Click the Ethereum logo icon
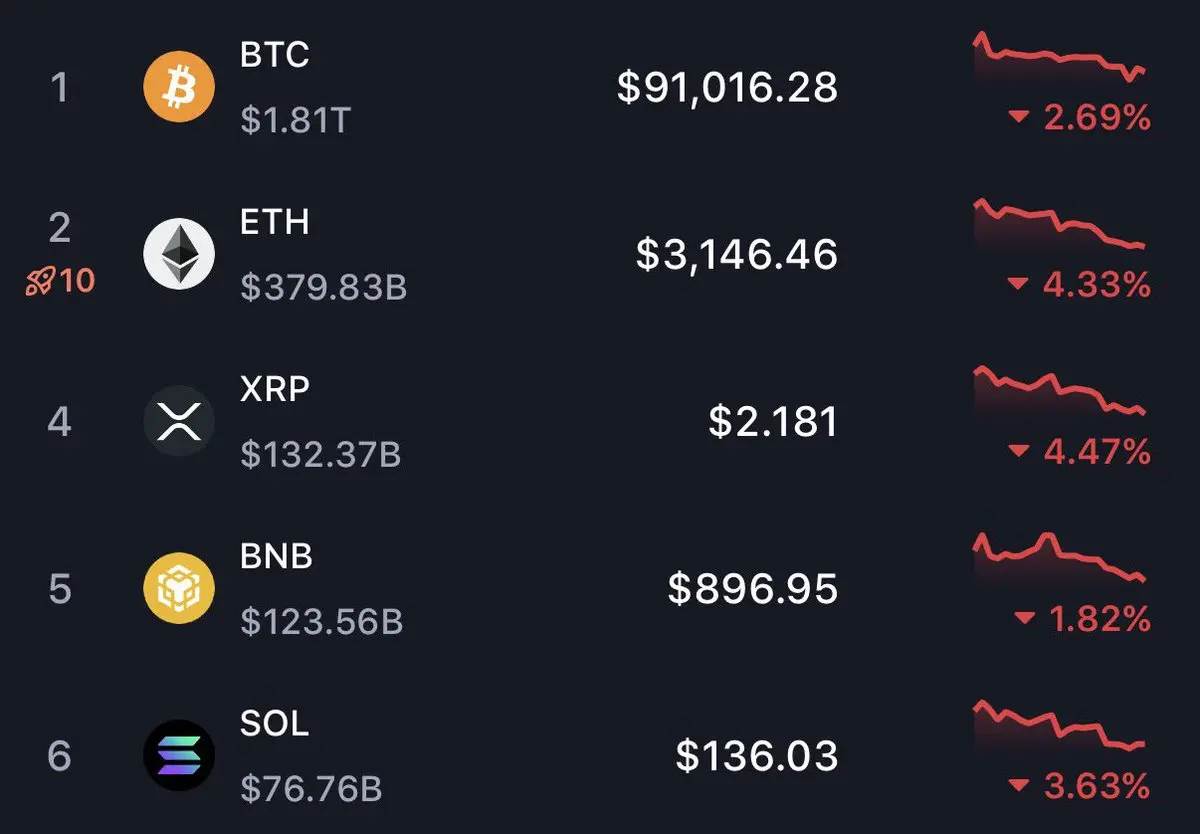 (x=179, y=254)
